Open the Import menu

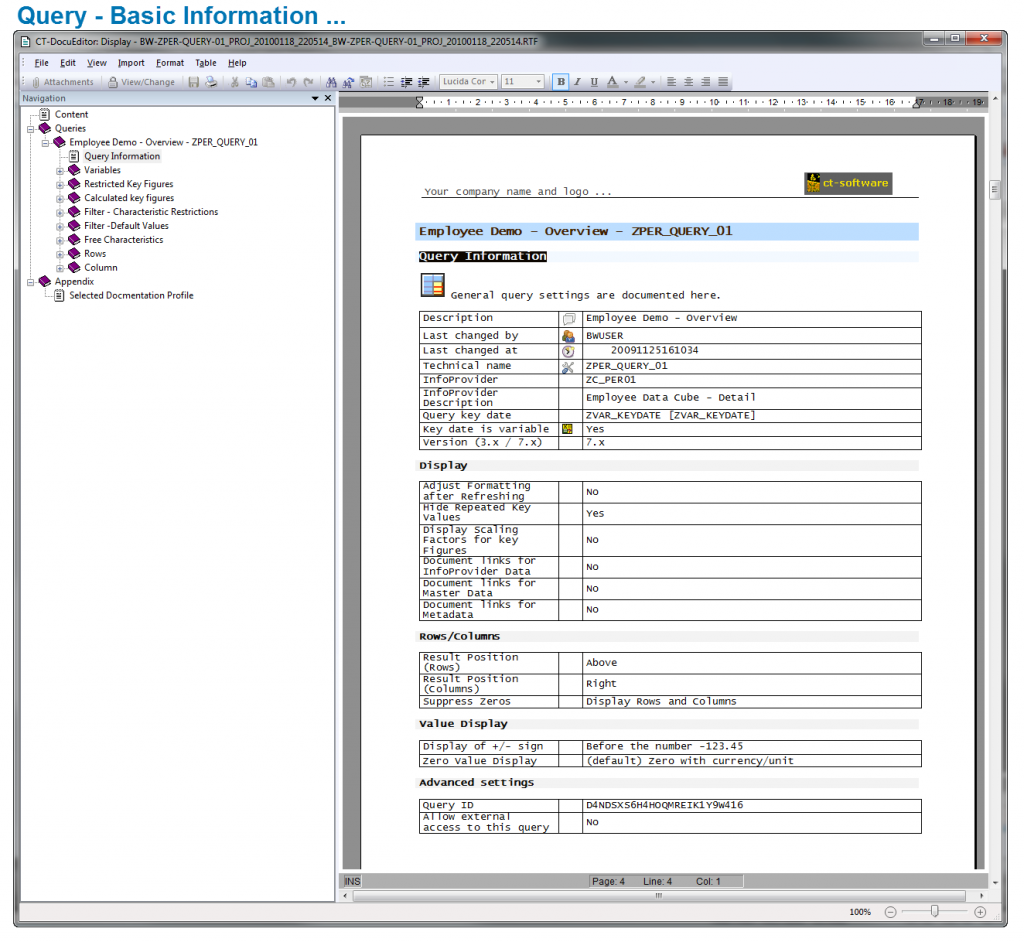pos(131,62)
